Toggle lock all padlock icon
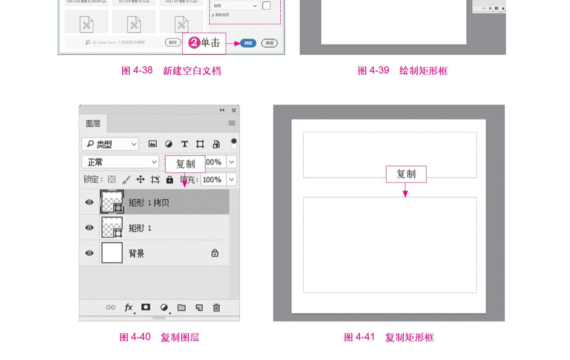 (169, 179)
